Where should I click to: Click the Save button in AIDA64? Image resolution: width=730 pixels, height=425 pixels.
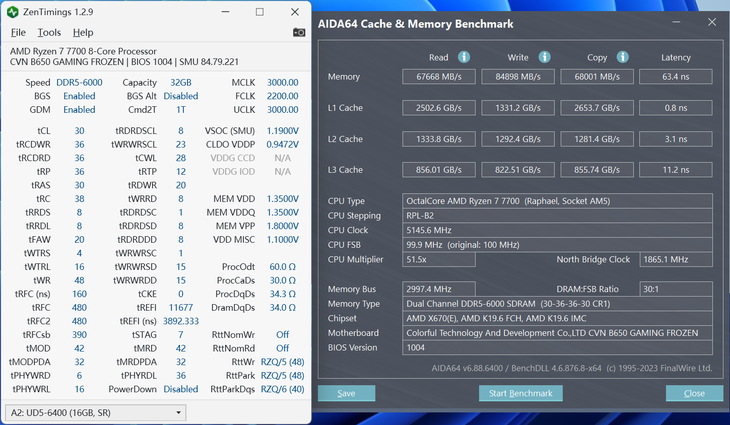tap(346, 393)
